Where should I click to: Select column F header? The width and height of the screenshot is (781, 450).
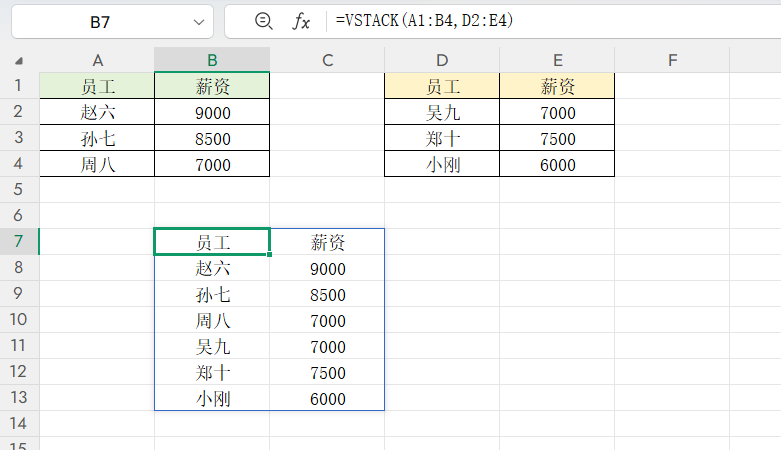click(x=672, y=60)
